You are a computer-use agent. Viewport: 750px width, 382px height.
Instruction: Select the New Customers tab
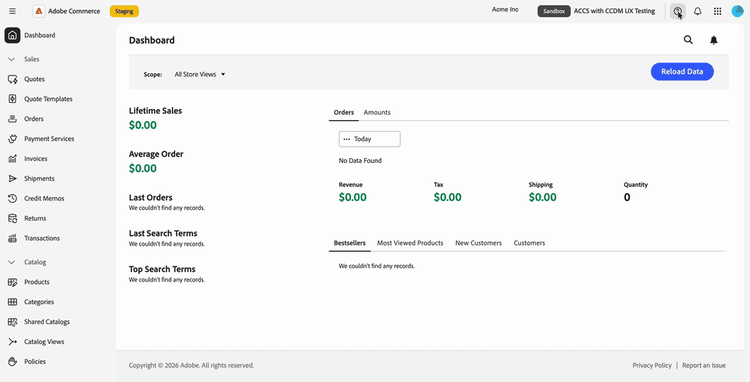[478, 243]
